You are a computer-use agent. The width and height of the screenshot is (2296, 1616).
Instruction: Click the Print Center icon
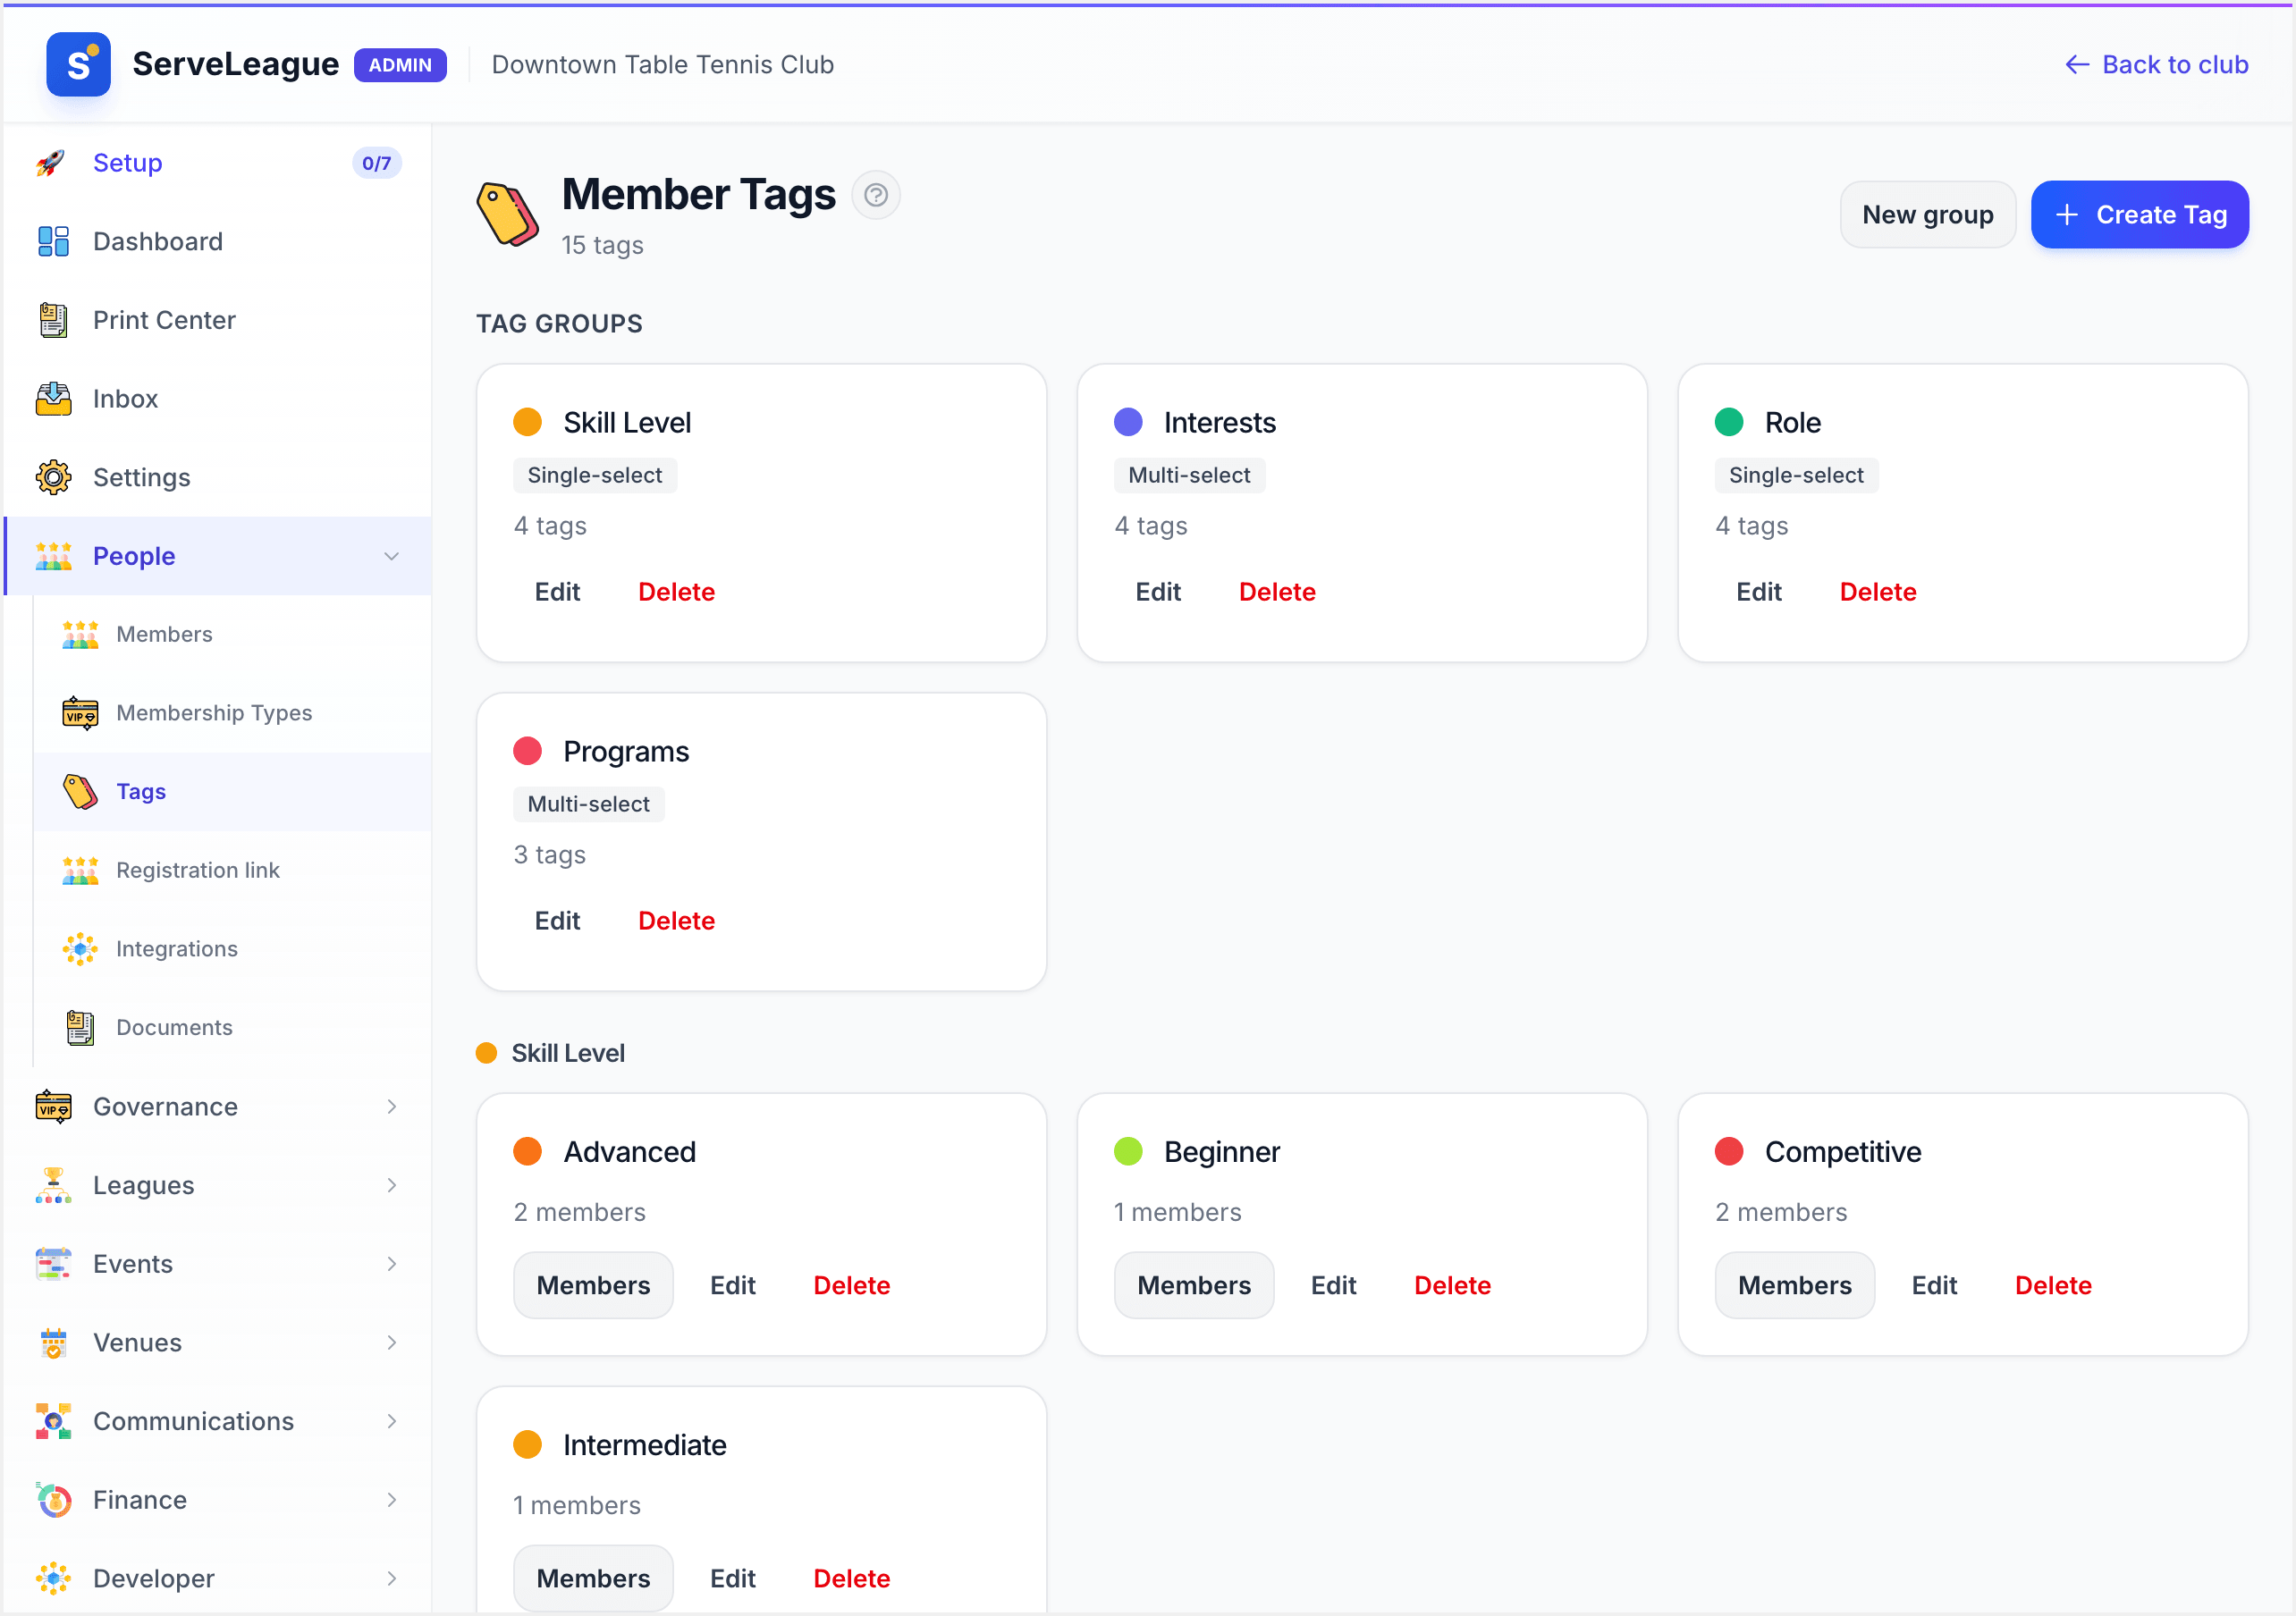[x=53, y=320]
